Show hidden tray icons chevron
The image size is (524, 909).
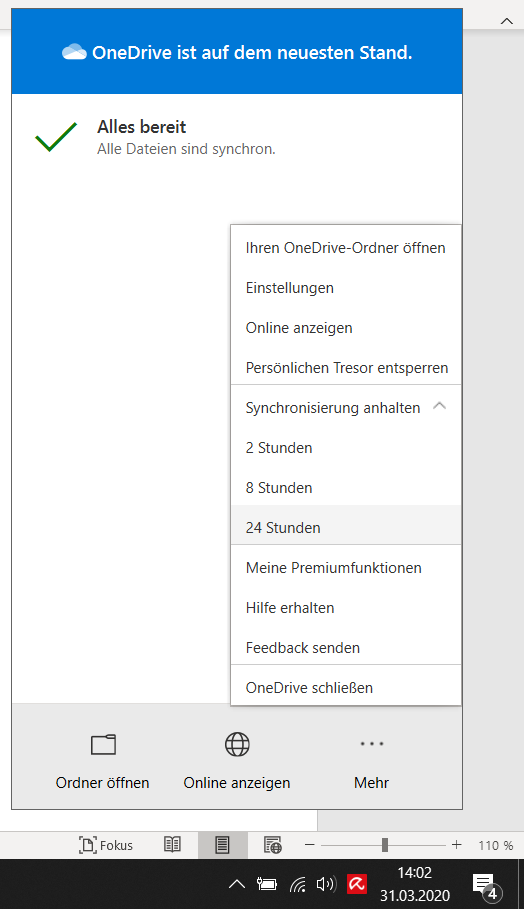(x=236, y=884)
